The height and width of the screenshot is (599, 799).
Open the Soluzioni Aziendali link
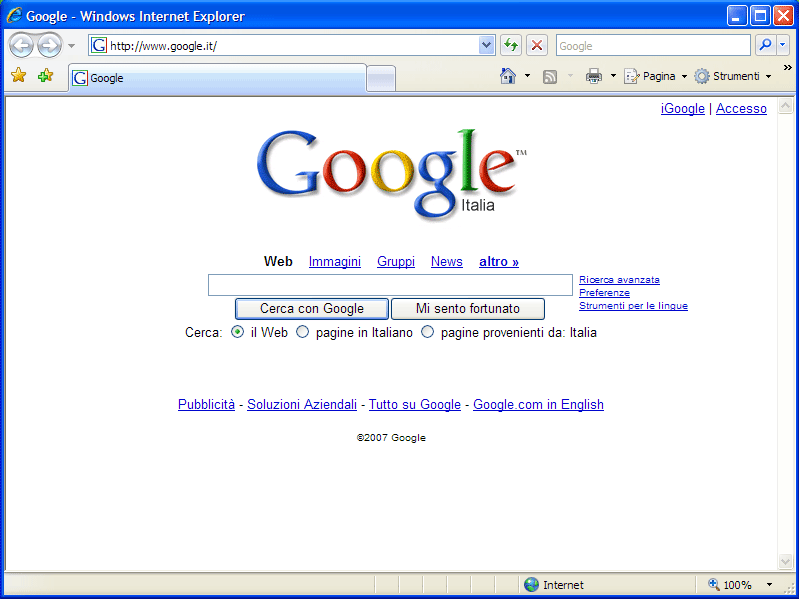pos(302,404)
